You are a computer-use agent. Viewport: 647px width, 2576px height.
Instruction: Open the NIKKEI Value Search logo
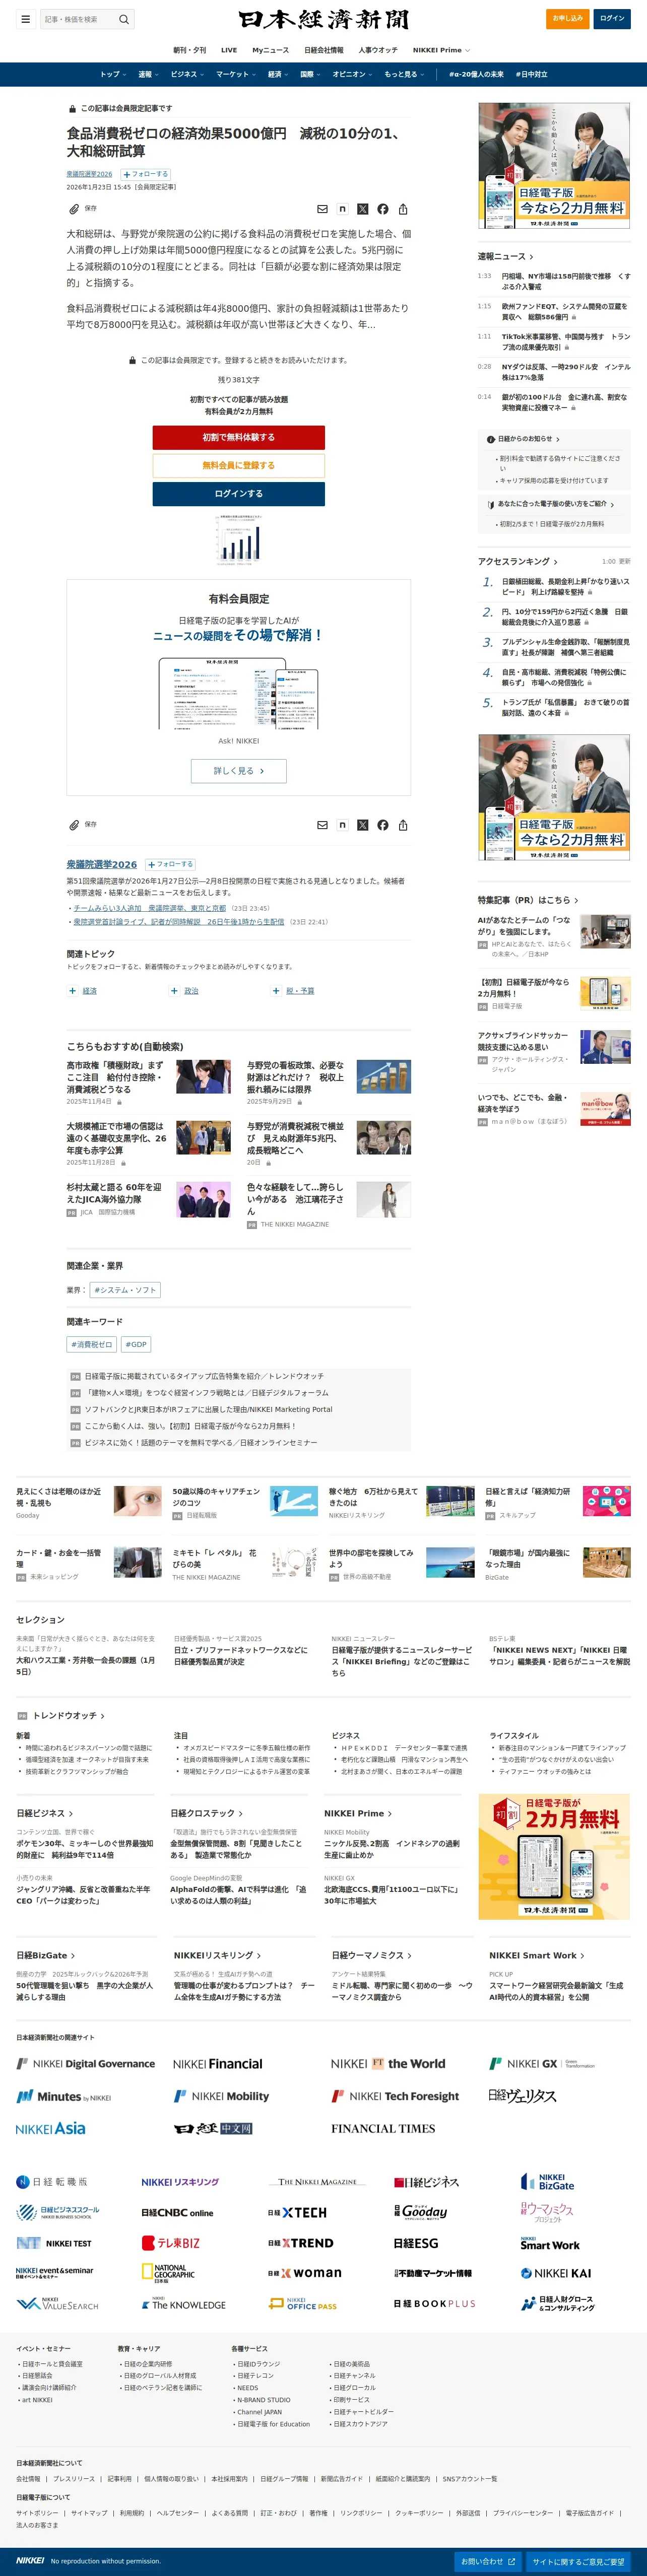(58, 2304)
